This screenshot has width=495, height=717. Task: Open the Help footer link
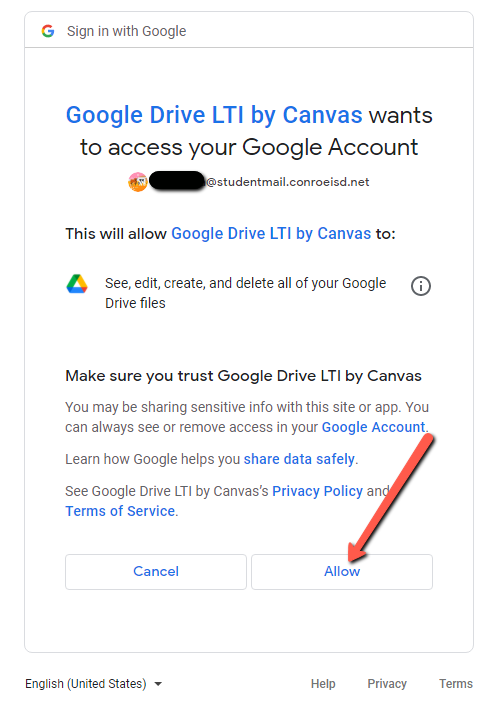[323, 684]
